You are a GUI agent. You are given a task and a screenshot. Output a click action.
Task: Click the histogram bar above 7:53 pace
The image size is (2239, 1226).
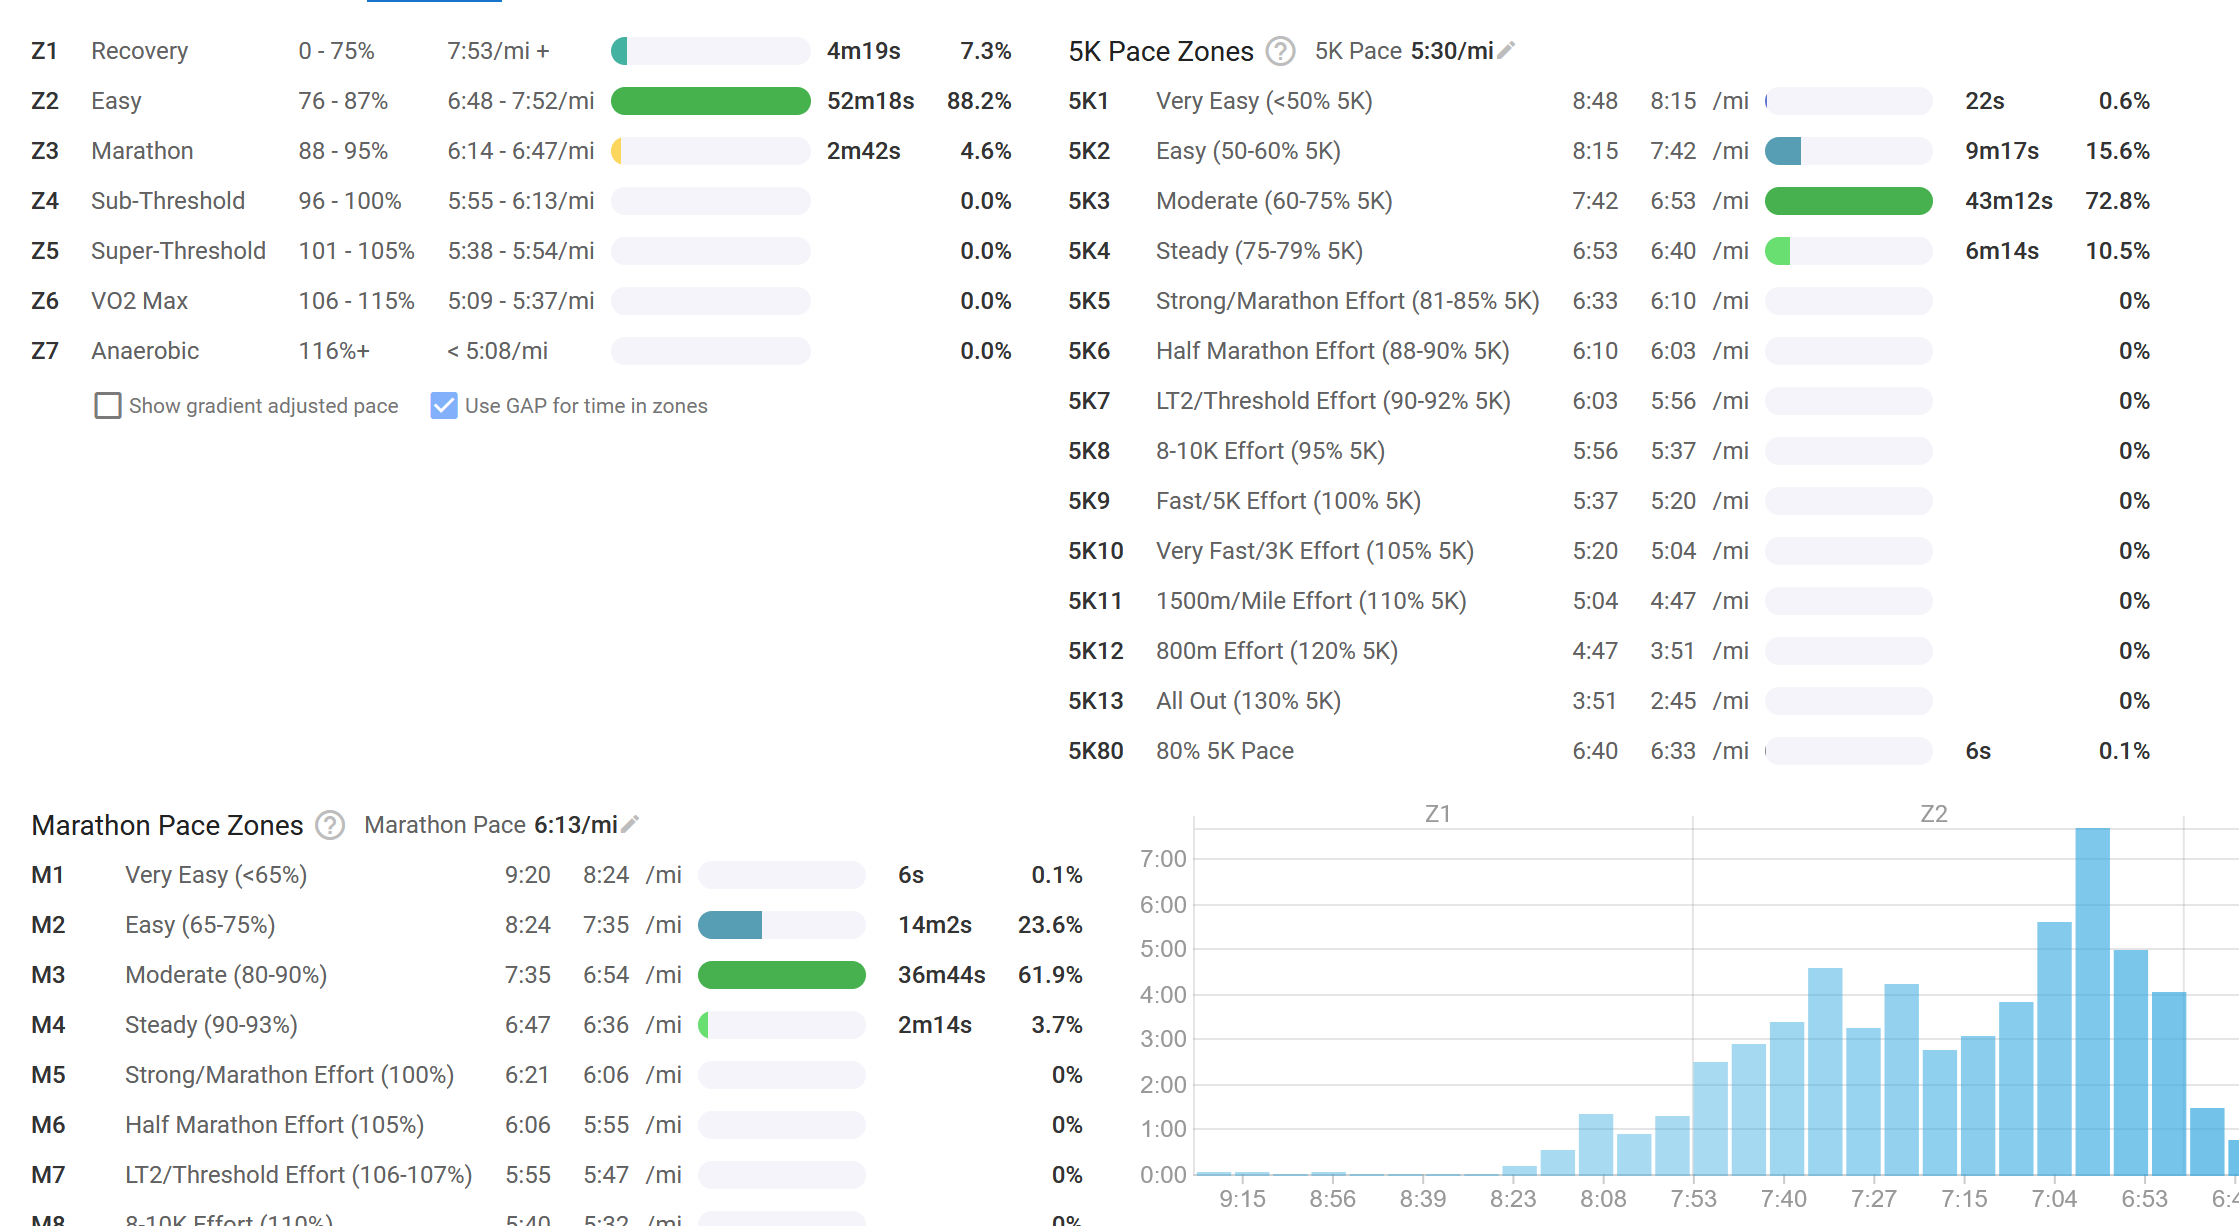(x=1710, y=1118)
